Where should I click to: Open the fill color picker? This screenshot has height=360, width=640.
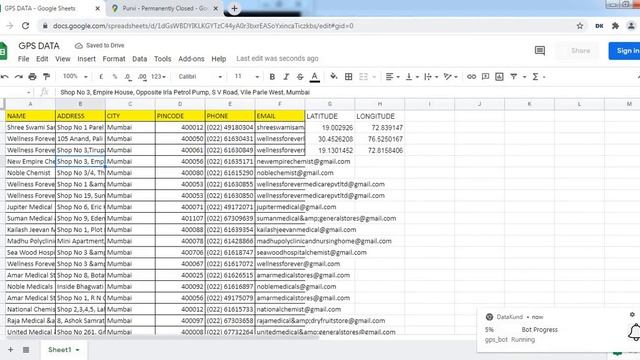coord(333,77)
